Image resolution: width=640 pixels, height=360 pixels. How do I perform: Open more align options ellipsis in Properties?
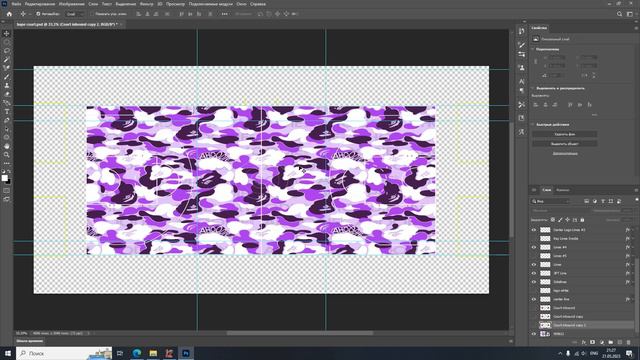pyautogui.click(x=594, y=115)
